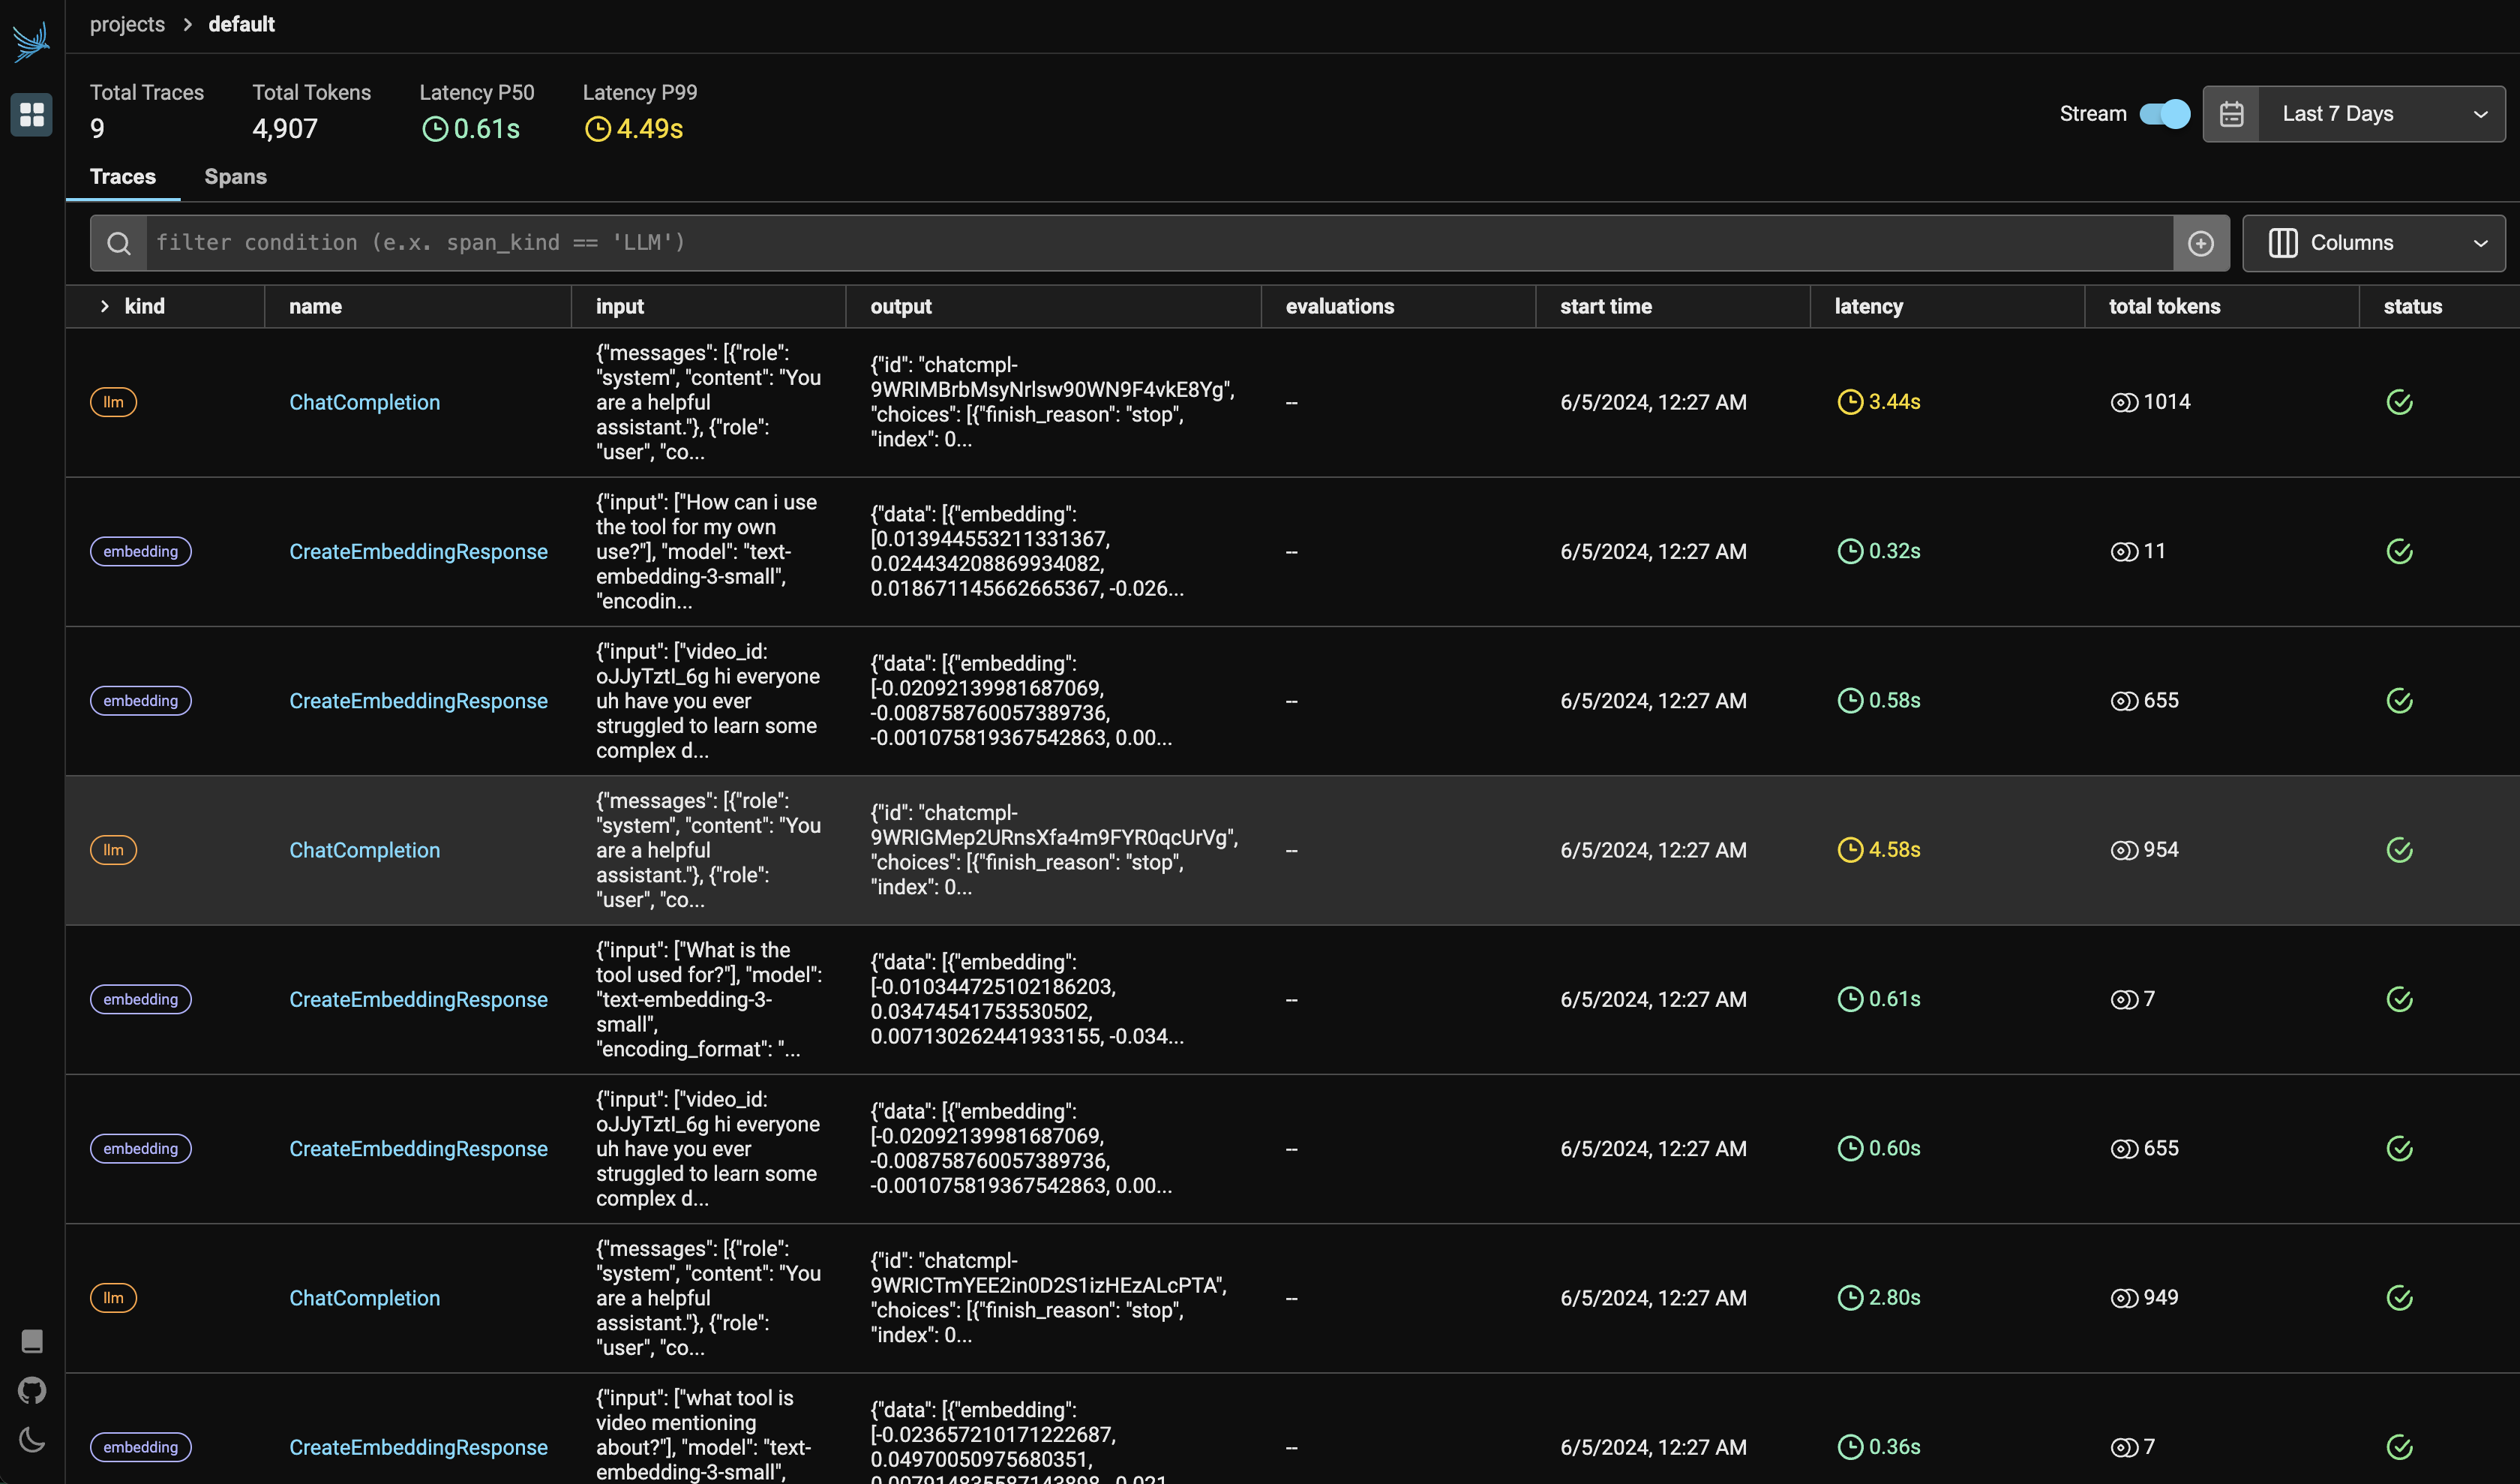Click success status check on 4.58s row
Screen dimensions: 2520x1484
click(2399, 850)
